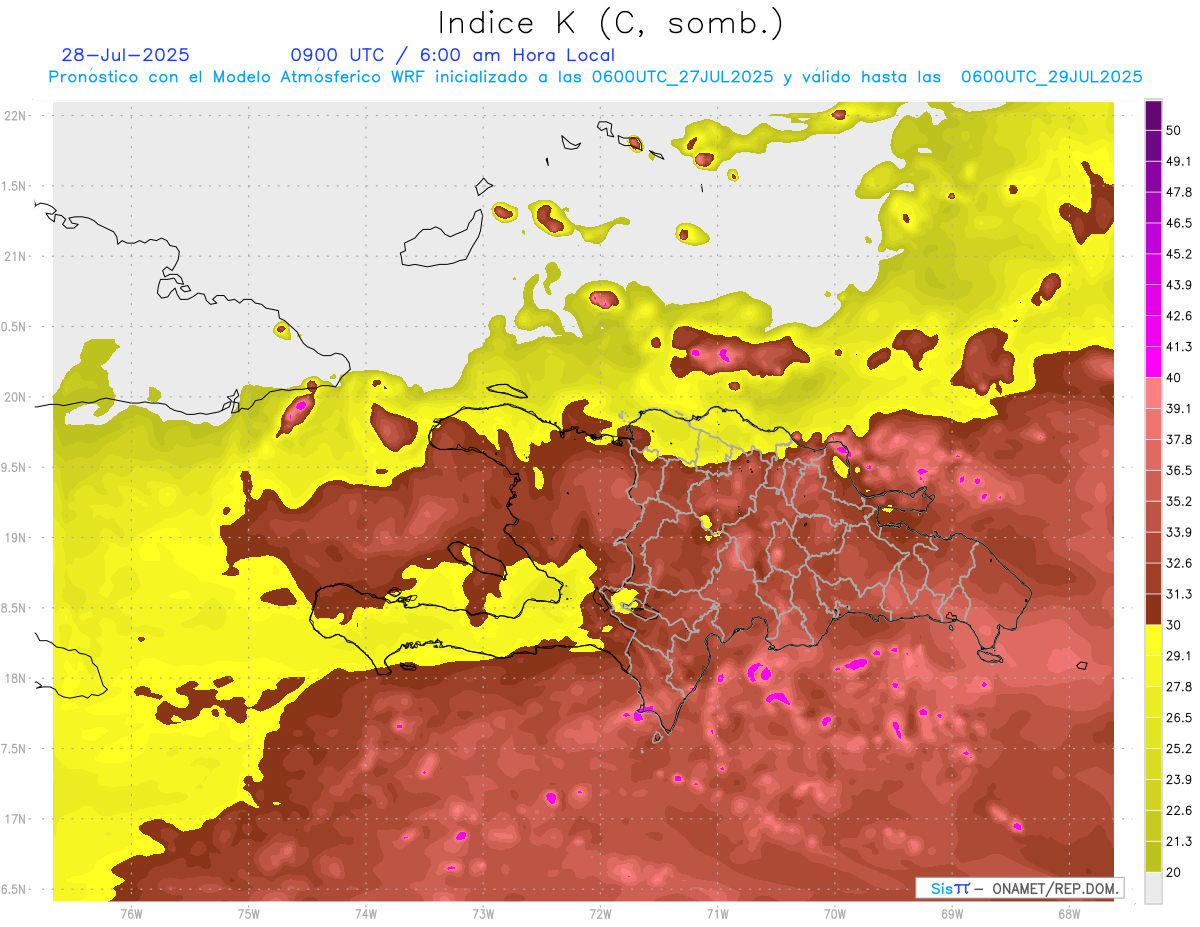Click the "35.2" color scale value
The width and height of the screenshot is (1200, 927).
click(1178, 501)
